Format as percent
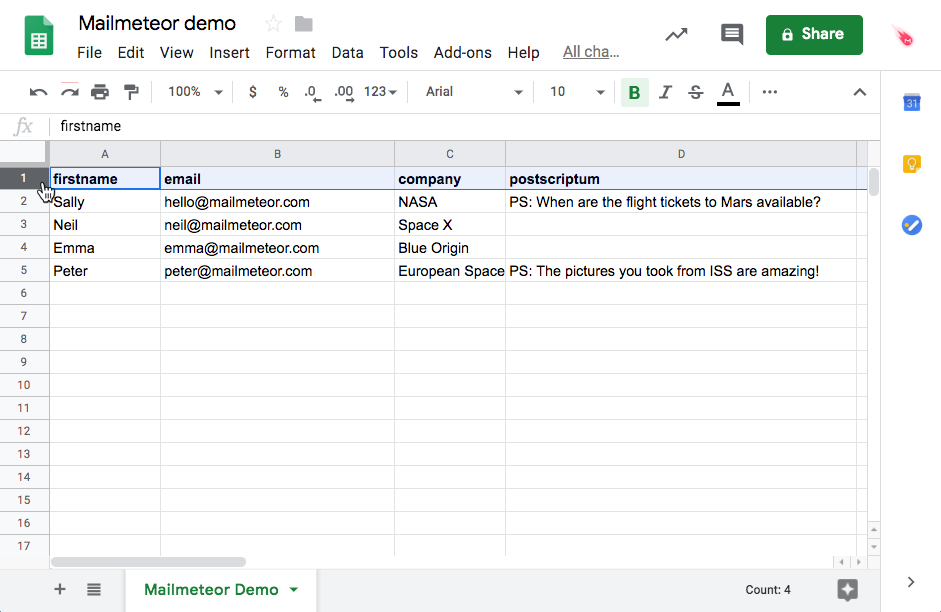The image size is (941, 612). [283, 92]
